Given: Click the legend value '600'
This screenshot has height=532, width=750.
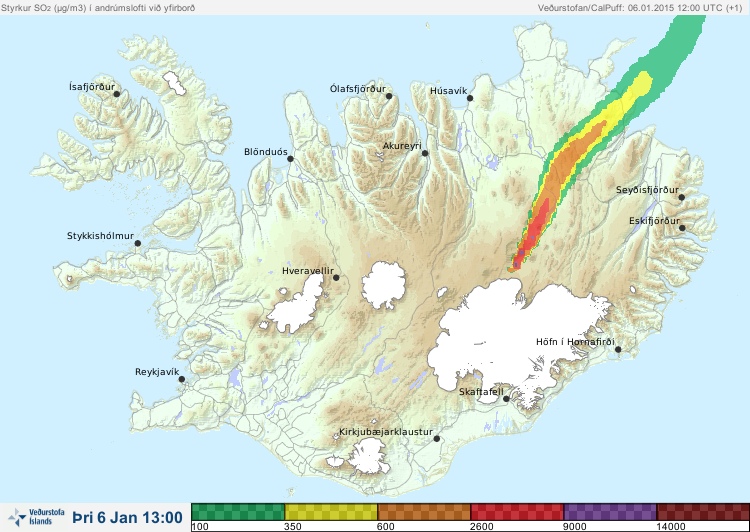Looking at the screenshot, I should click(386, 527).
